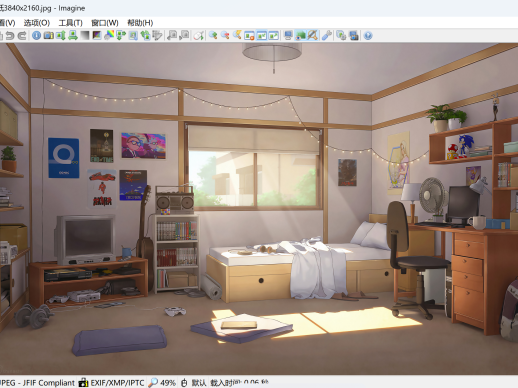Flip image vertically with green up-down arrows icon

click(x=61, y=35)
